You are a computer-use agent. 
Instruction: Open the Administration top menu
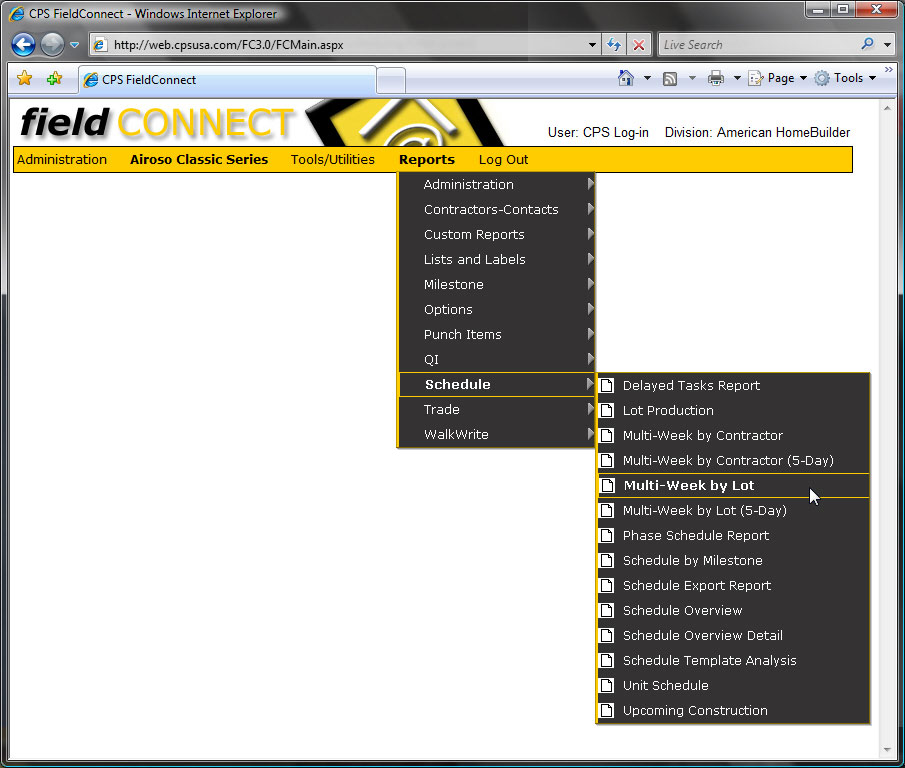pyautogui.click(x=62, y=159)
